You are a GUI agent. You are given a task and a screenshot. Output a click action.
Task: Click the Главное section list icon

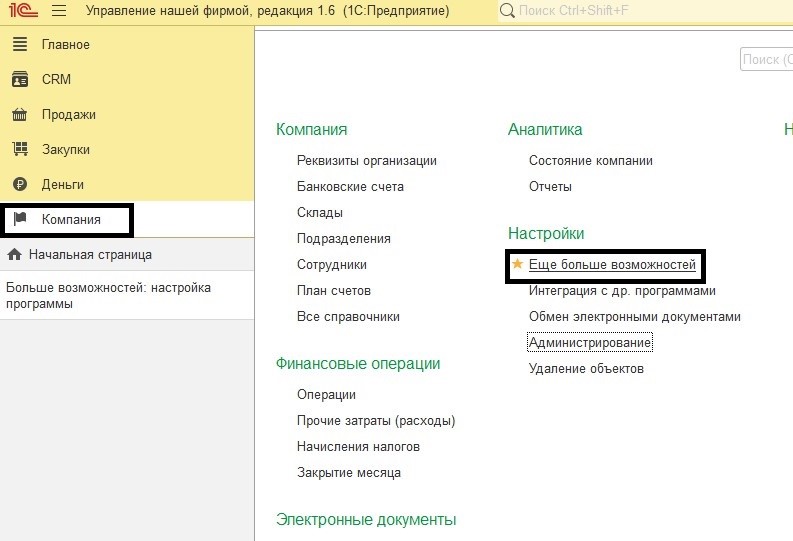[19, 45]
